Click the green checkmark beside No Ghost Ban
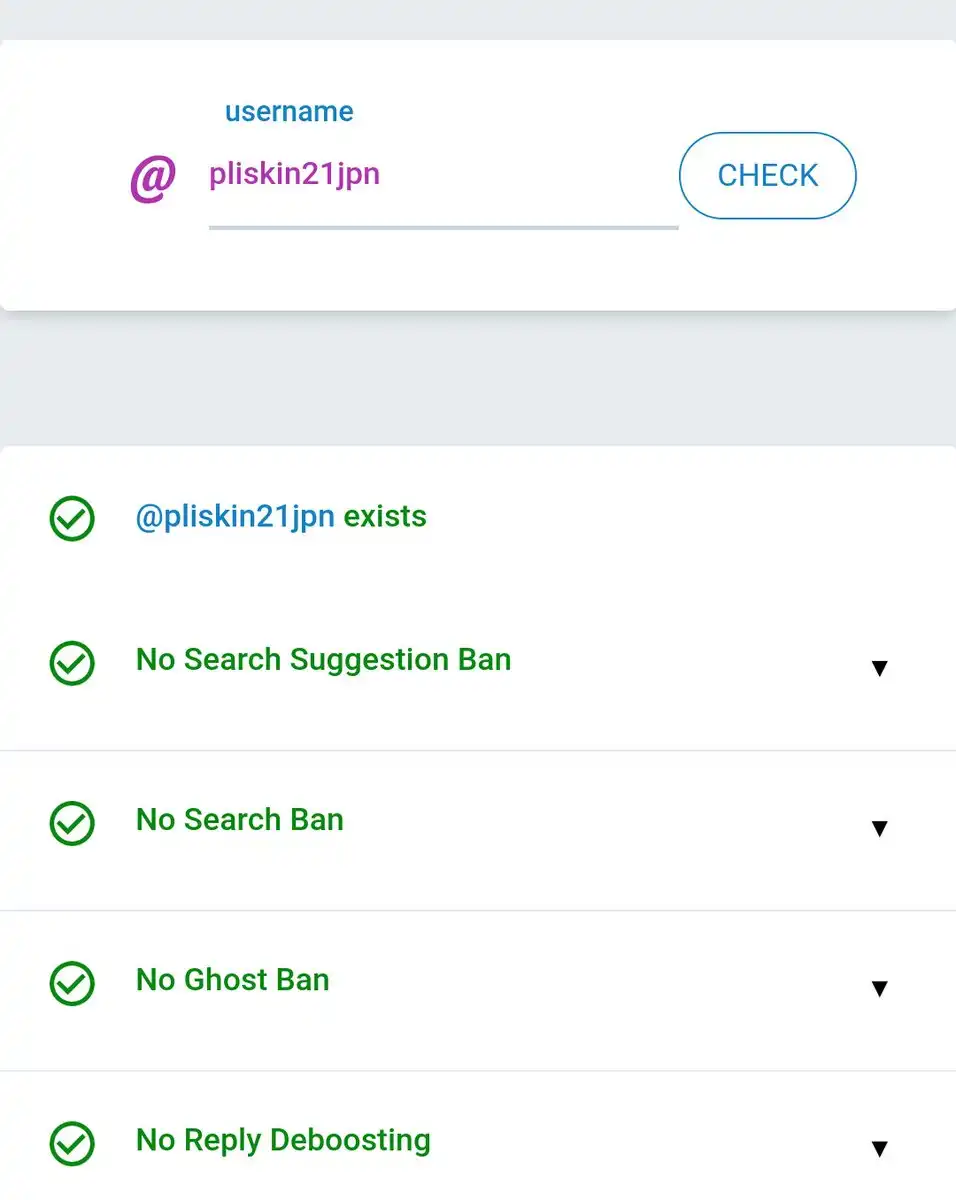This screenshot has height=1200, width=956. coord(72,983)
